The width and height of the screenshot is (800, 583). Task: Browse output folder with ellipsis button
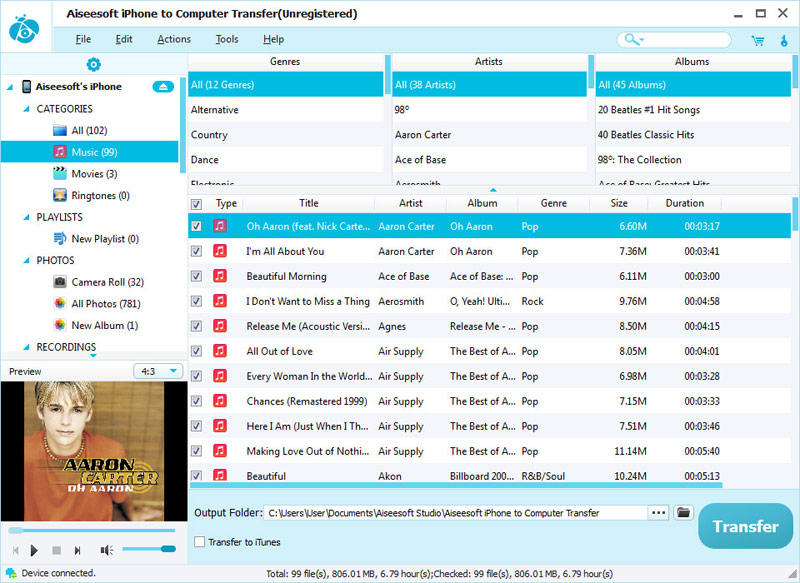point(659,512)
